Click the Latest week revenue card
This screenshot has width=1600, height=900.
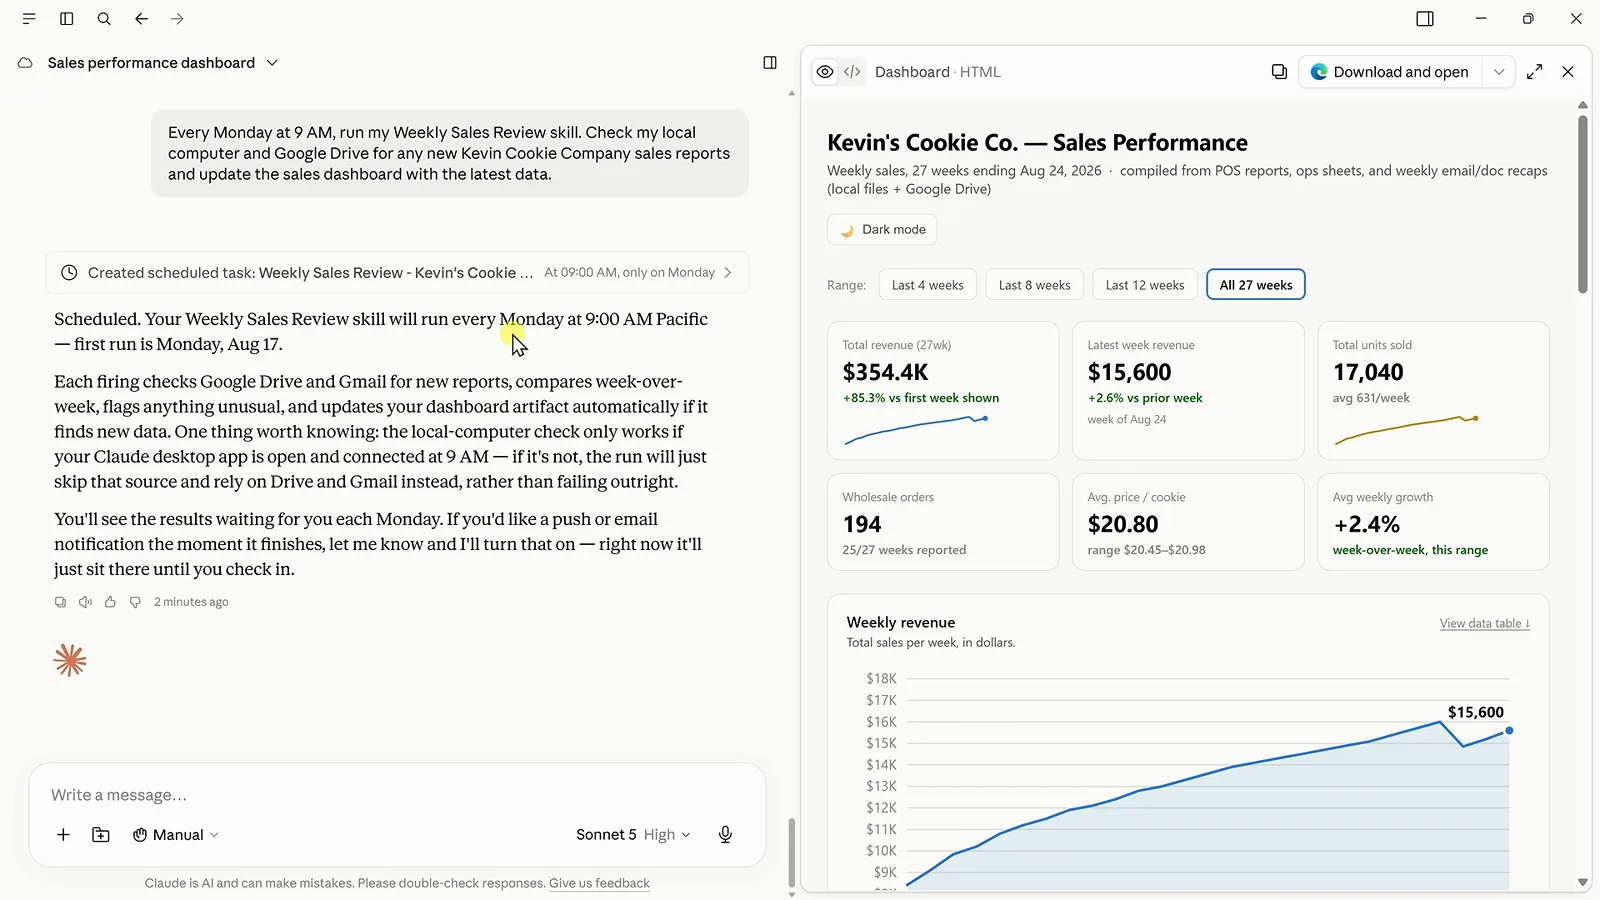point(1188,391)
